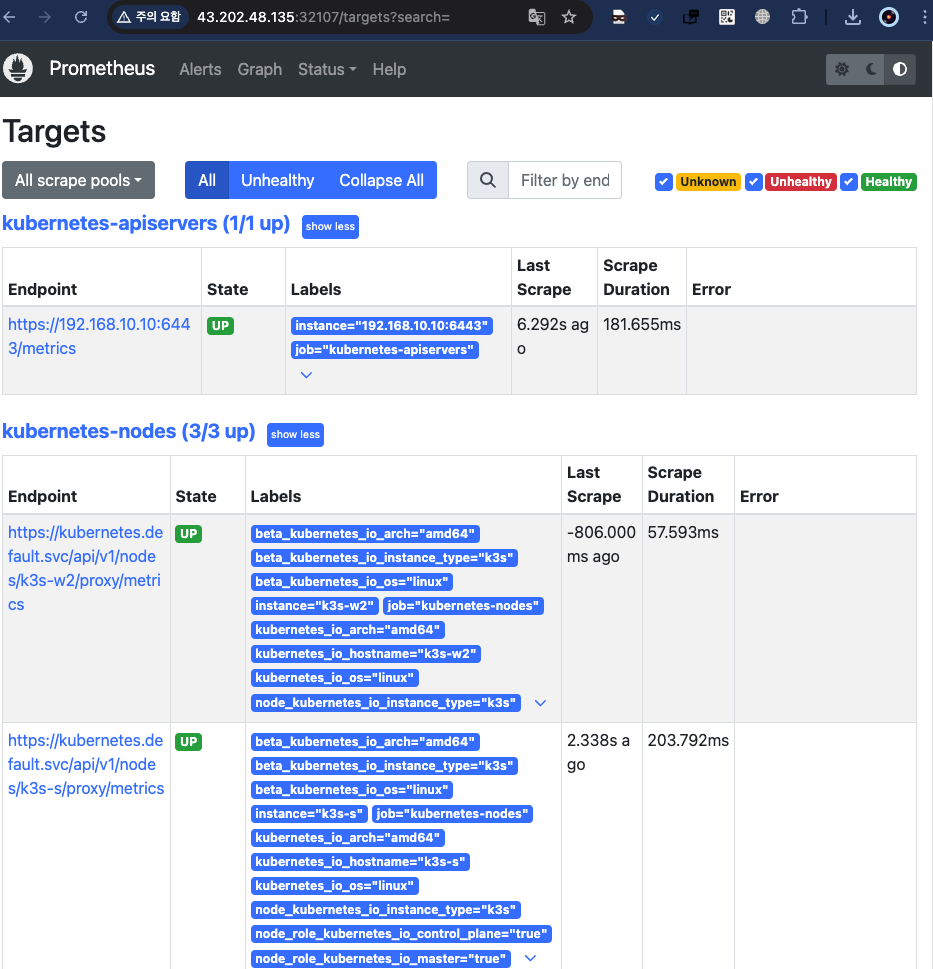Open the Graph page

260,69
